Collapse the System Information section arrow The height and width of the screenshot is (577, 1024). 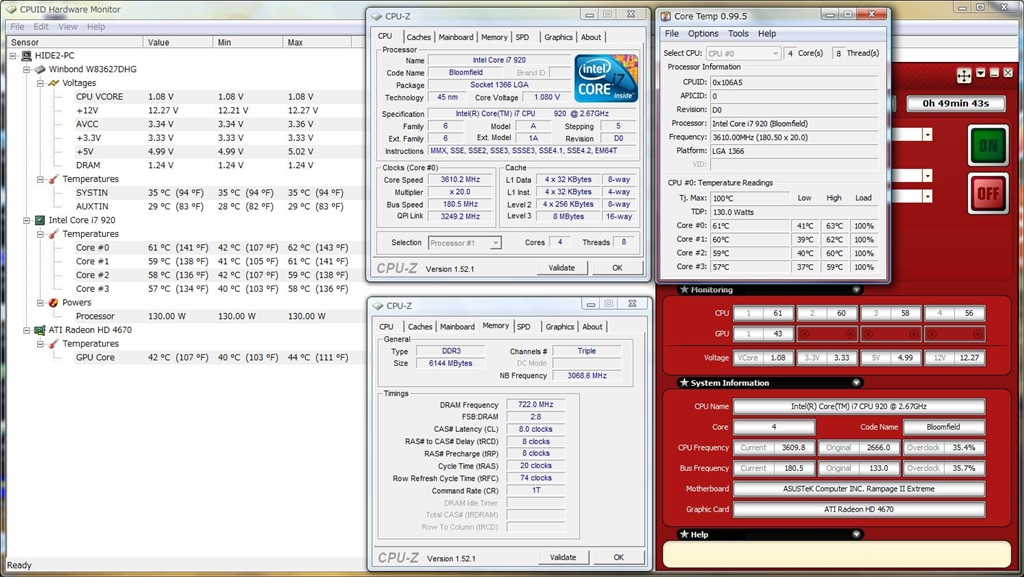click(857, 383)
